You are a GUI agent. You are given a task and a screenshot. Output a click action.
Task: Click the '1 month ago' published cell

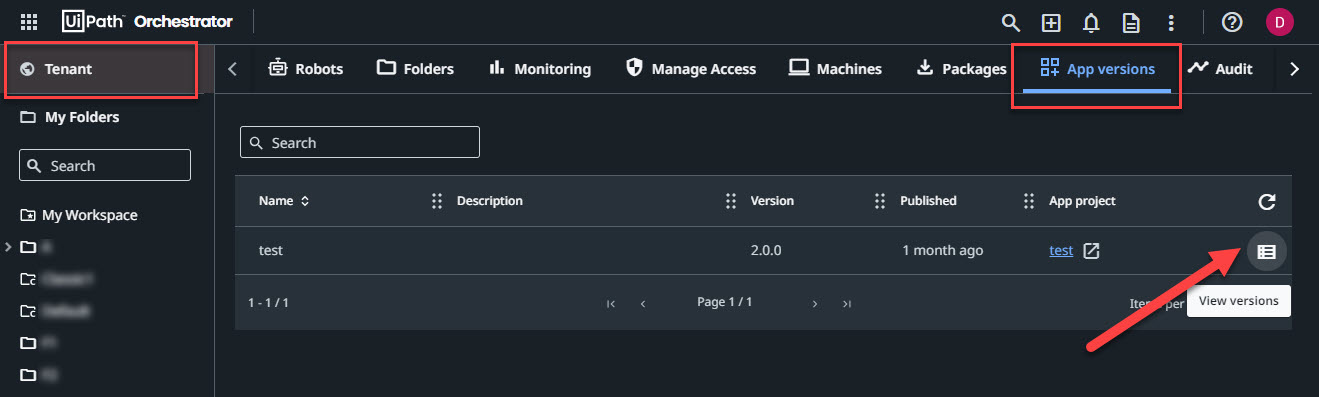(942, 251)
